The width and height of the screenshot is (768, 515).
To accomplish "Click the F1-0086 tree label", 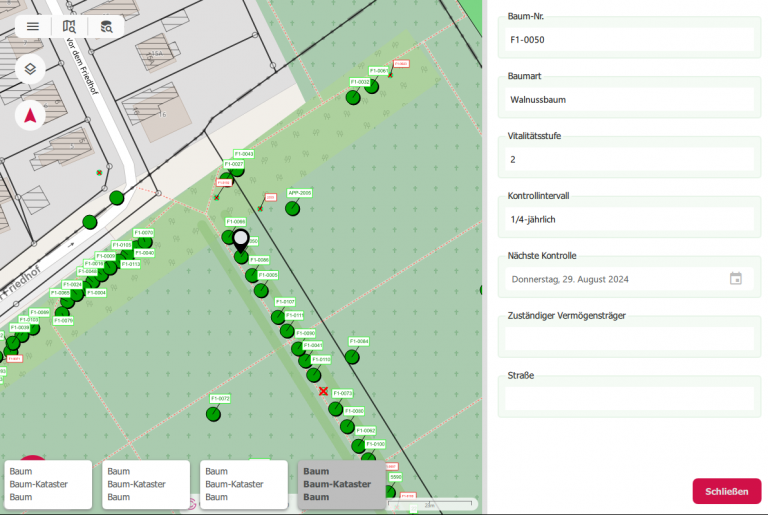I will pyautogui.click(x=260, y=260).
